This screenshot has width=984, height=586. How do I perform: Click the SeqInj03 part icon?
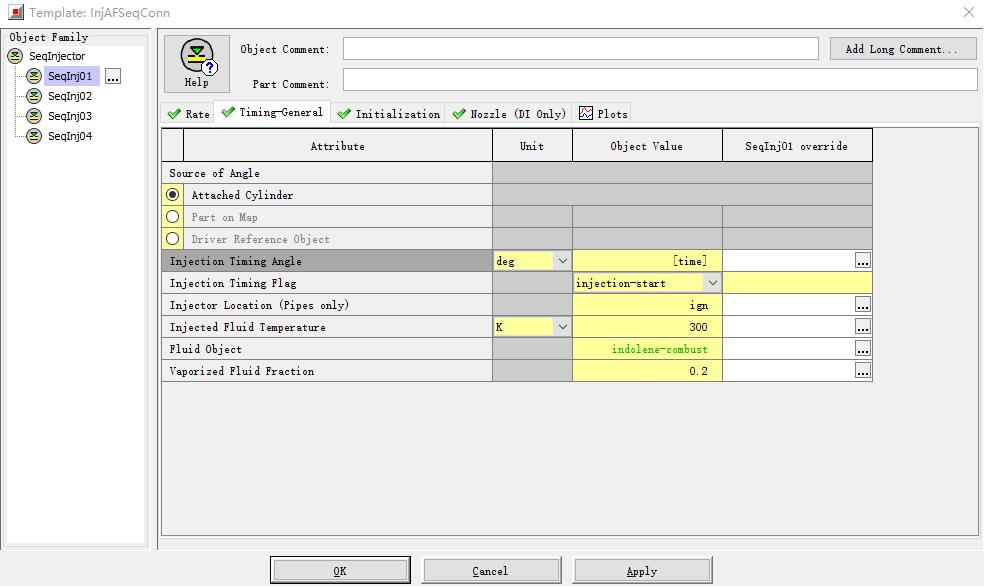coord(34,116)
